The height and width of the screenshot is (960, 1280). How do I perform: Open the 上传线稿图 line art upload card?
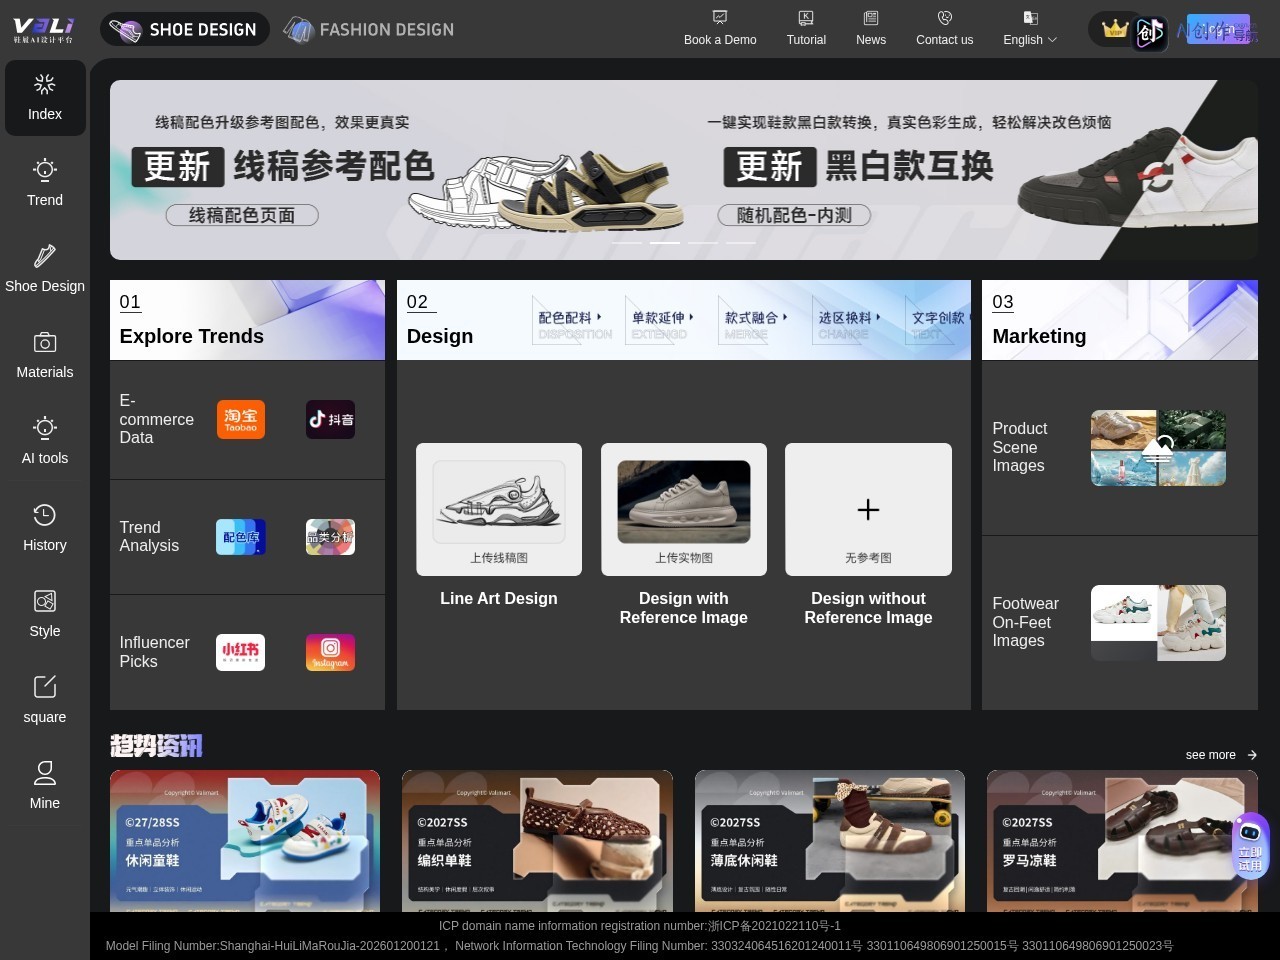click(x=499, y=509)
